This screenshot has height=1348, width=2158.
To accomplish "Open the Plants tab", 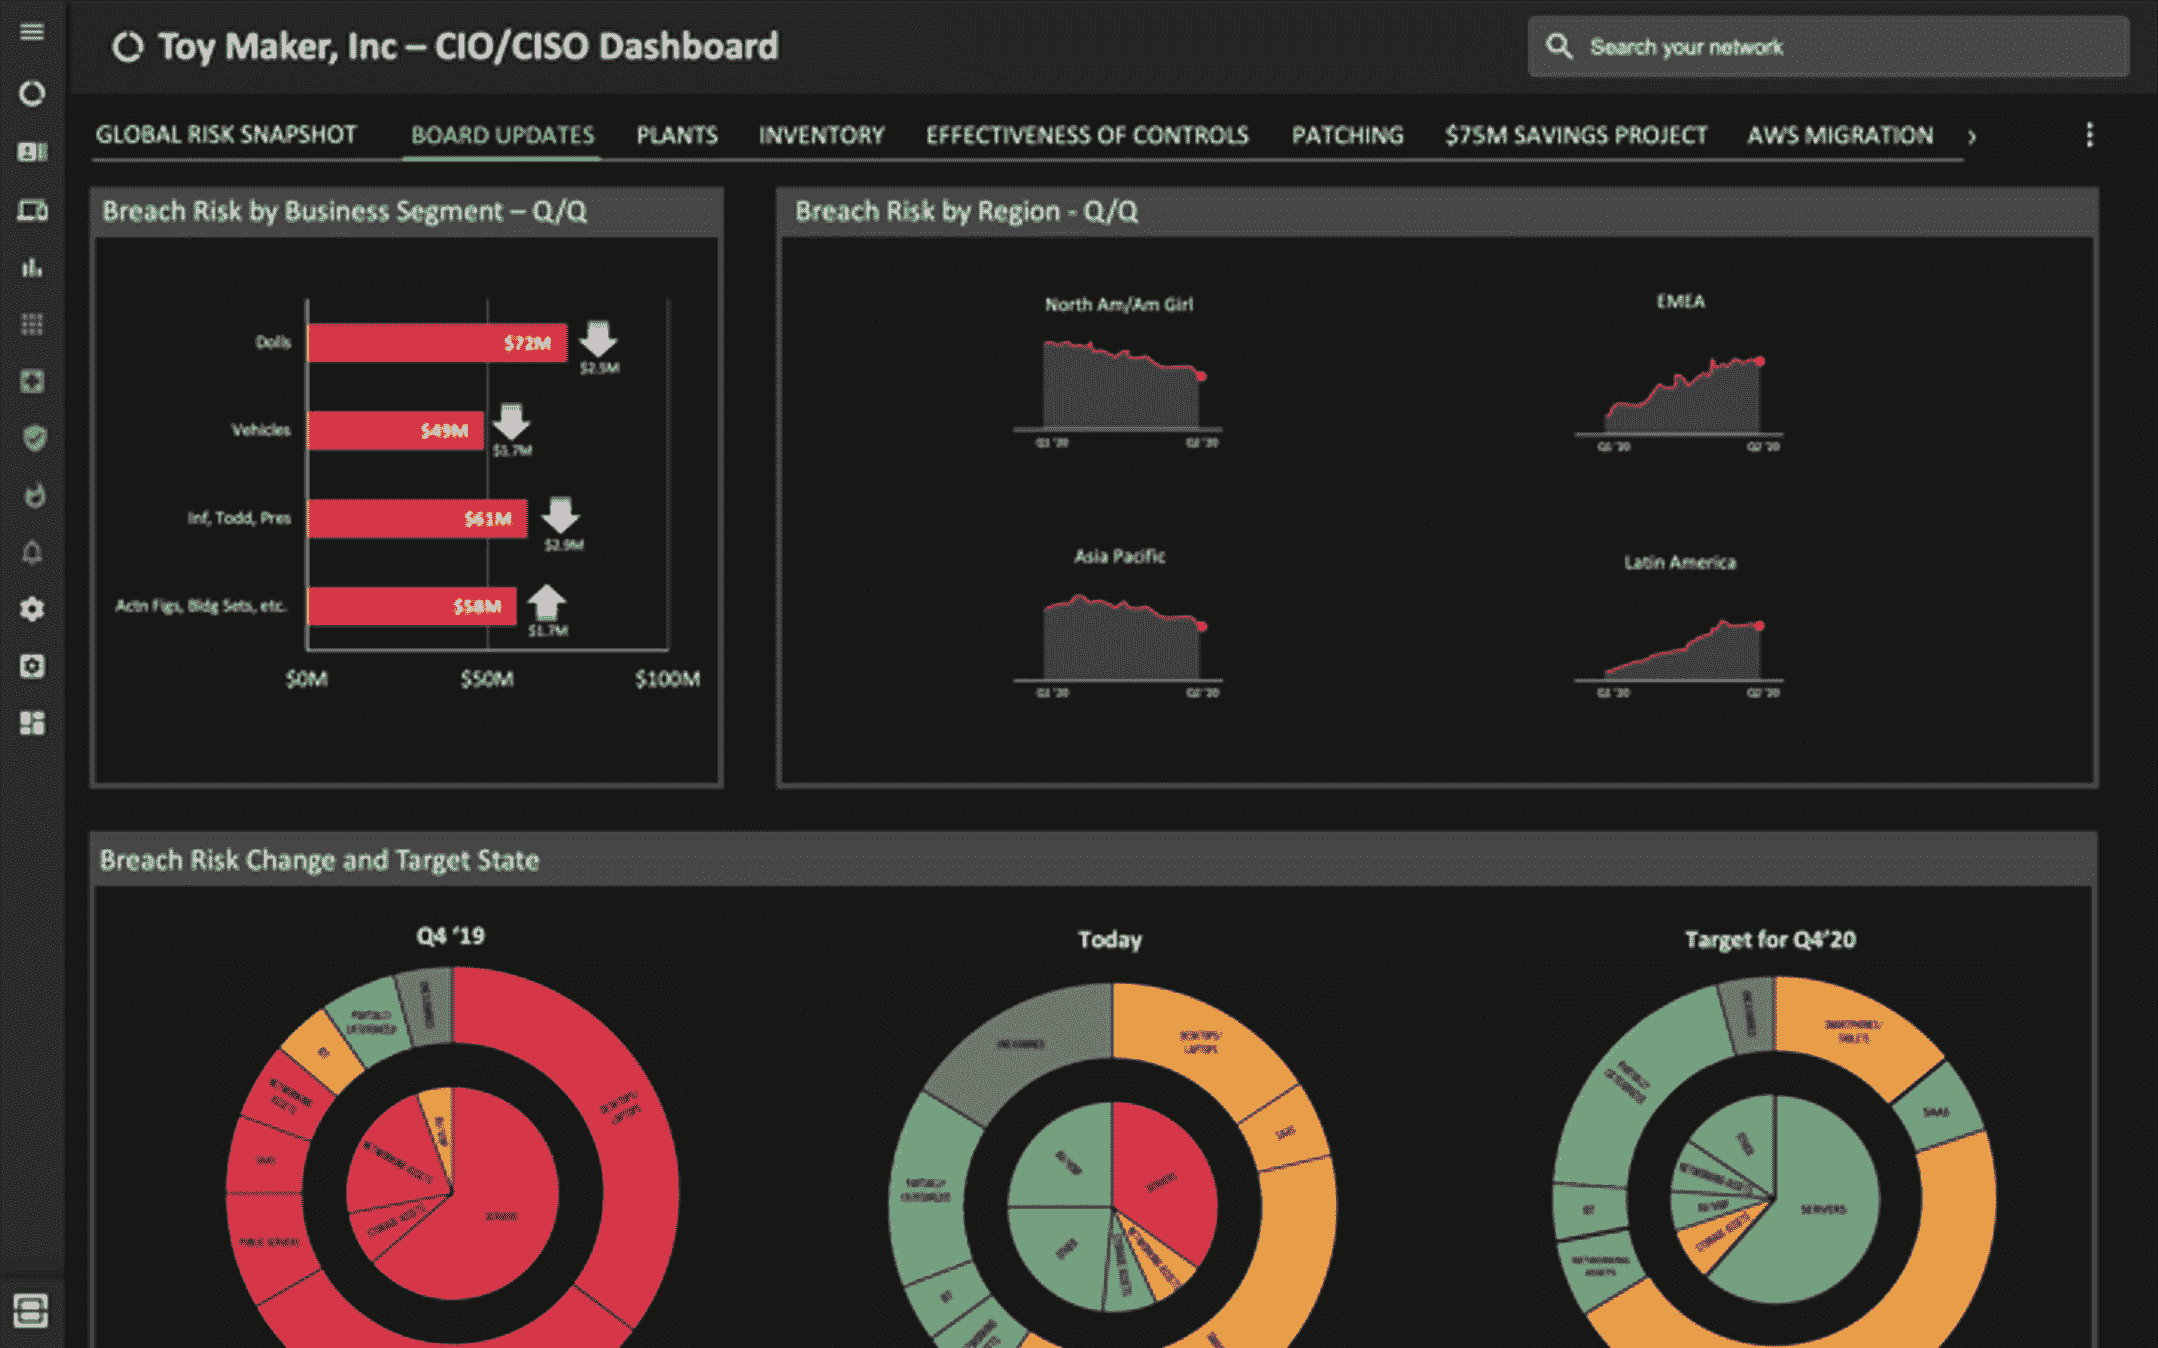I will 677,135.
